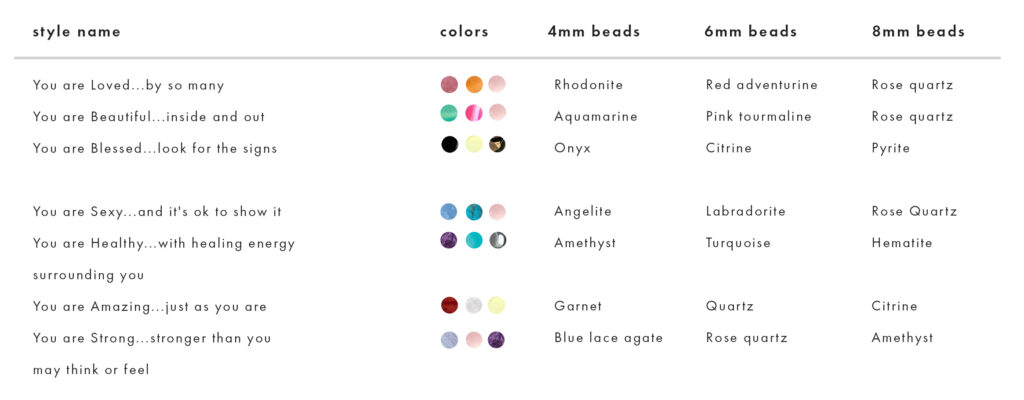Select the "4mm beads" column header
This screenshot has height=400, width=1024.
(x=594, y=31)
